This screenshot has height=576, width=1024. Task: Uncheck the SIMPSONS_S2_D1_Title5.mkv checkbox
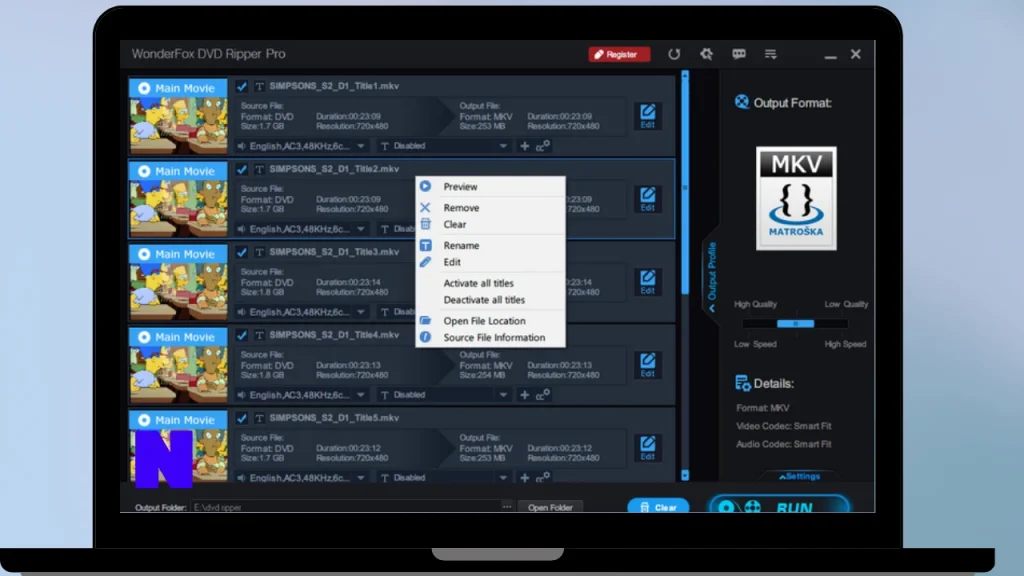(242, 418)
